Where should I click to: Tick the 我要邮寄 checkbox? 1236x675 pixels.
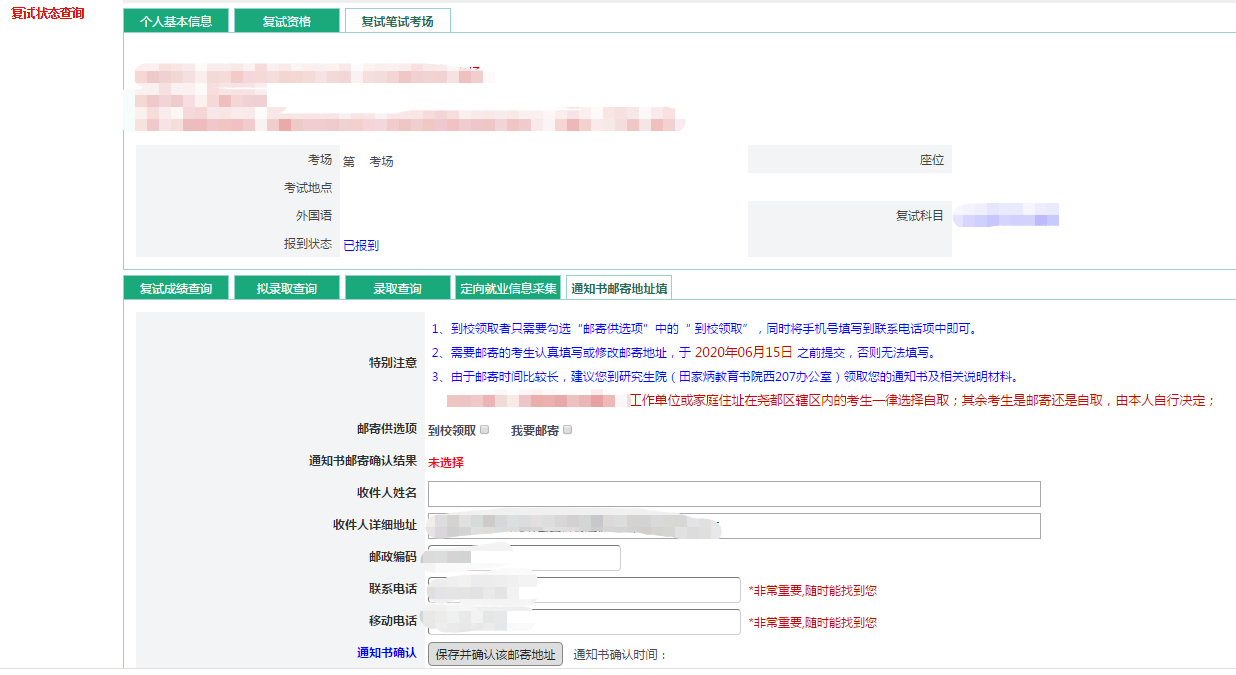568,430
